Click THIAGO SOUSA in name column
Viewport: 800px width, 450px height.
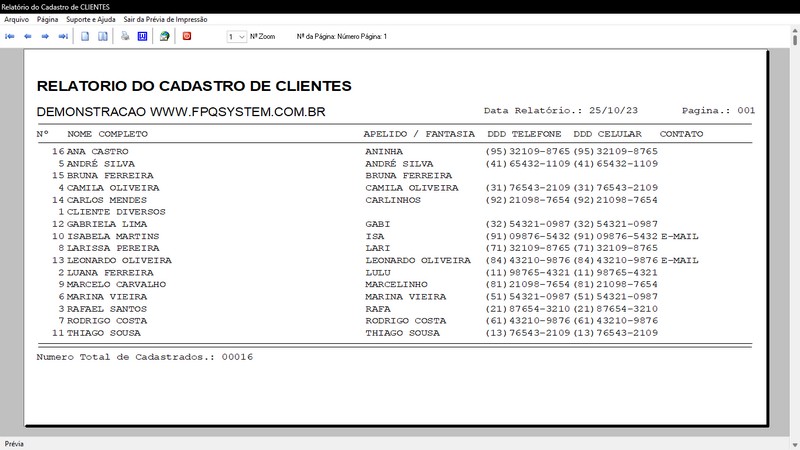pyautogui.click(x=104, y=333)
